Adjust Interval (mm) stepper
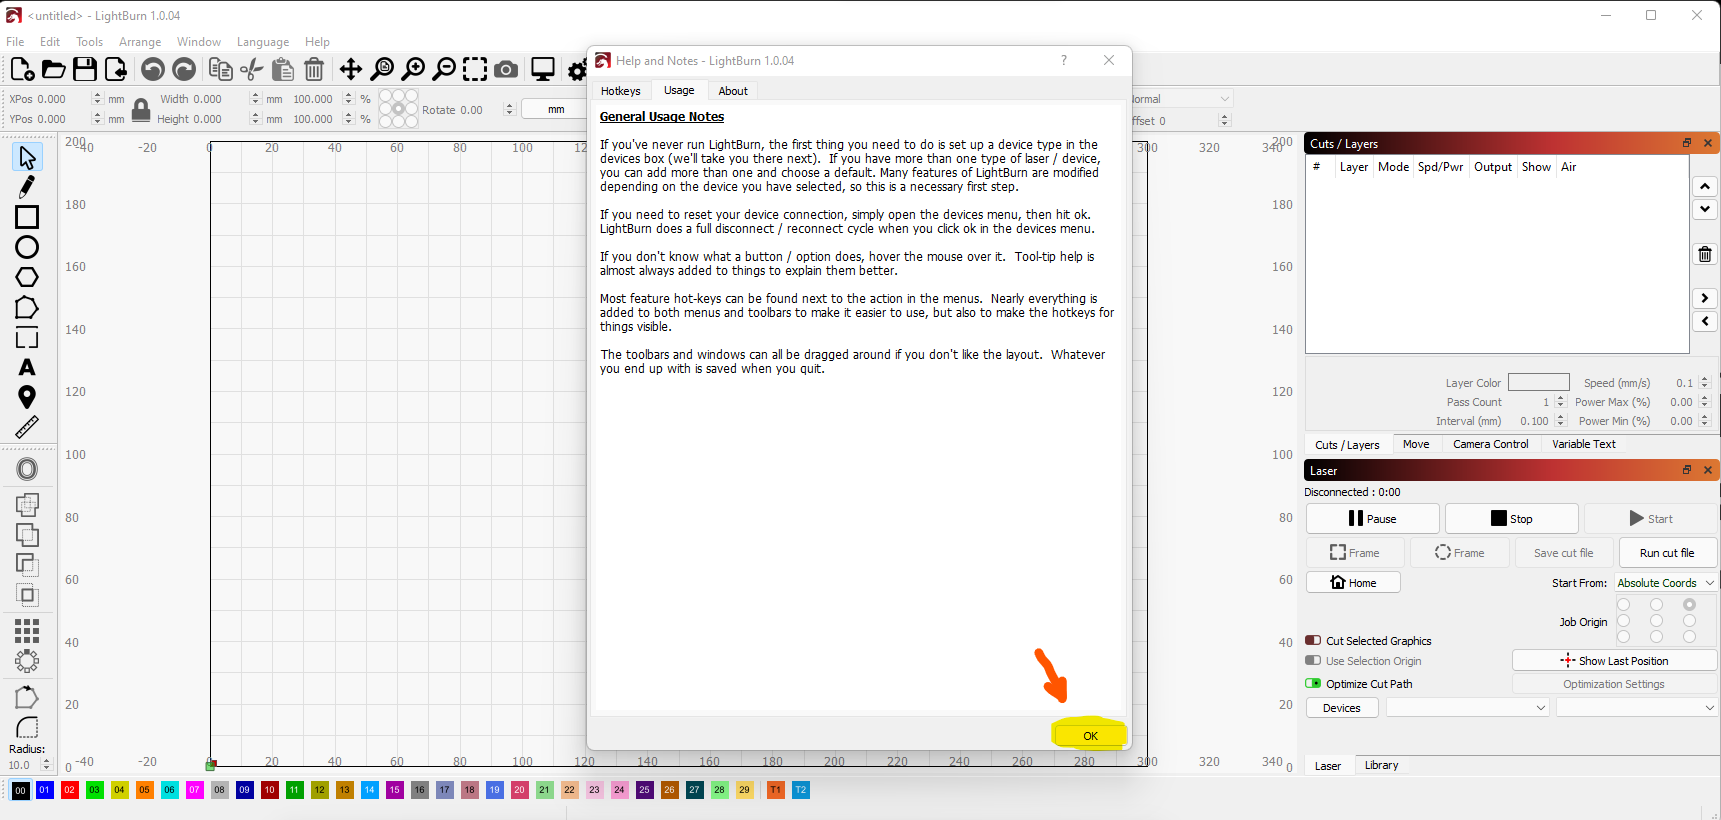Viewport: 1721px width, 820px height. (x=1560, y=421)
